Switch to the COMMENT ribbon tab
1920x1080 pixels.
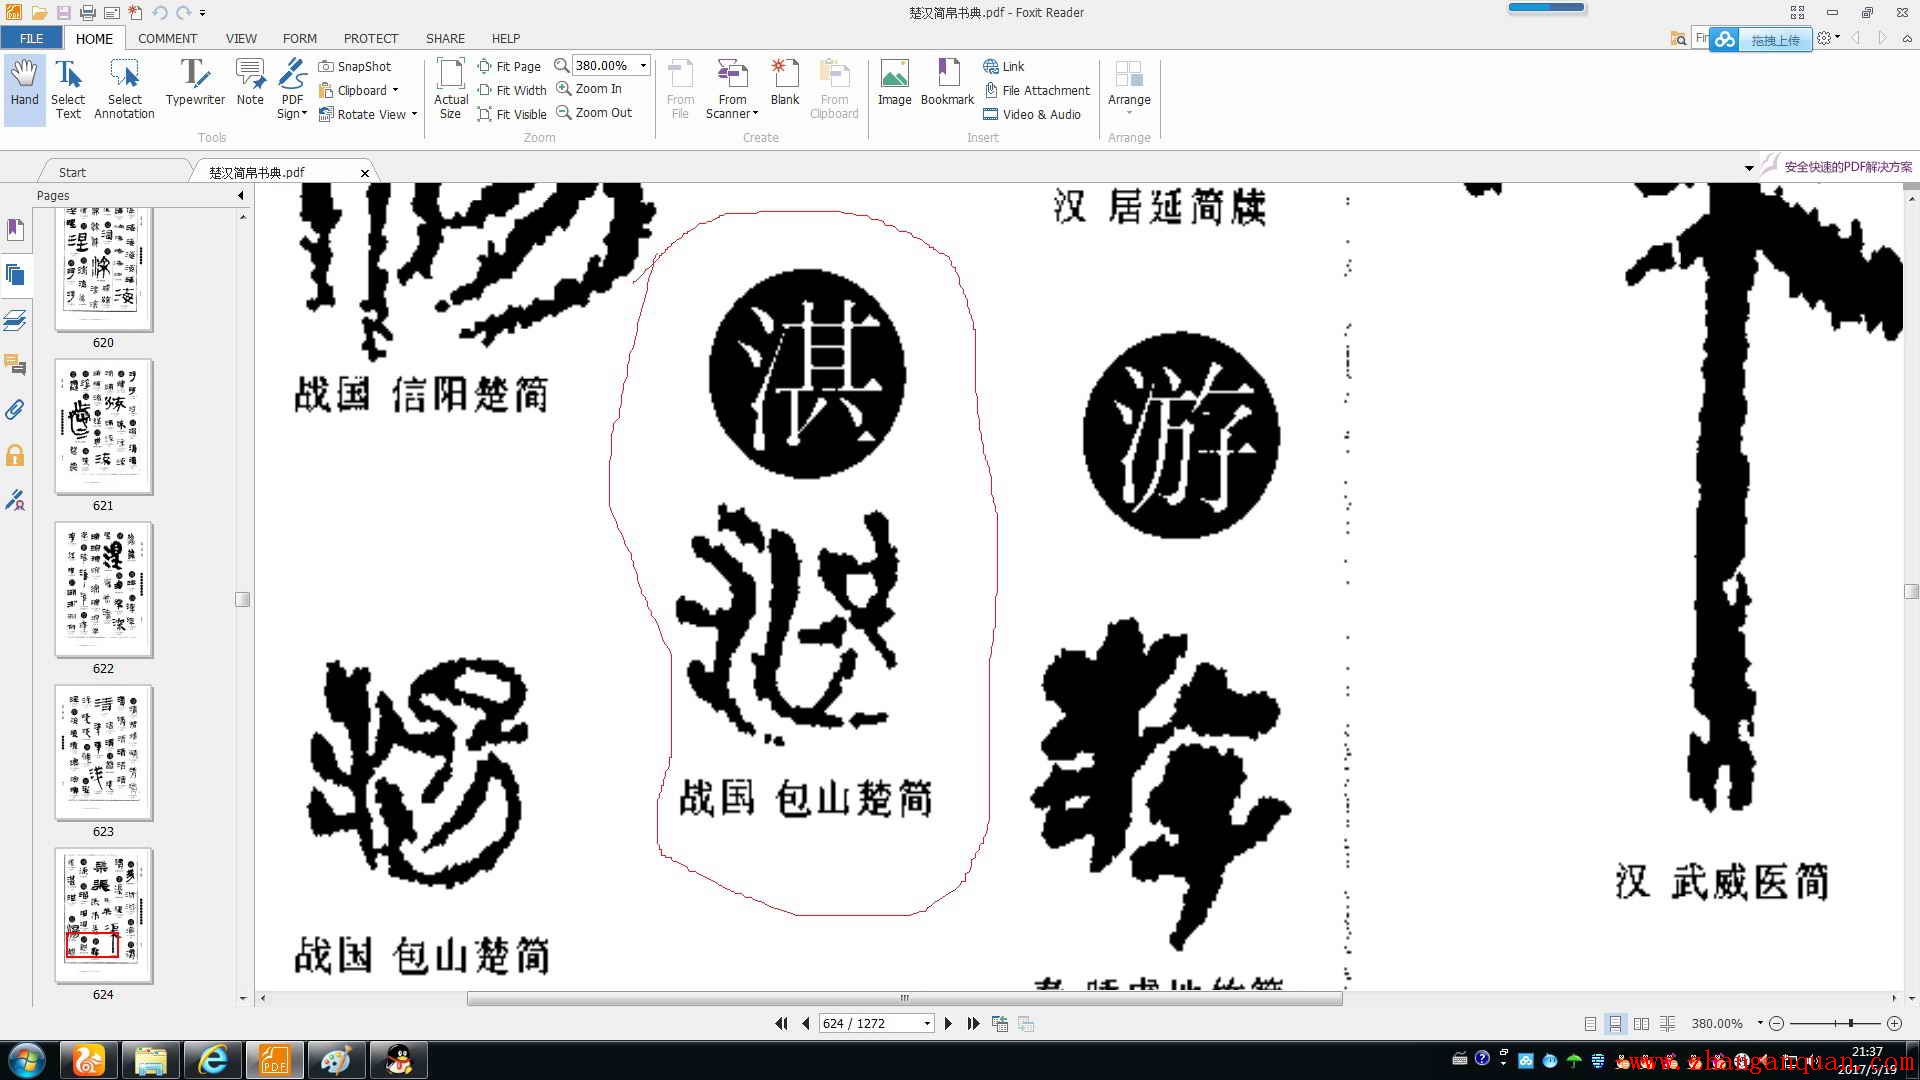click(167, 38)
